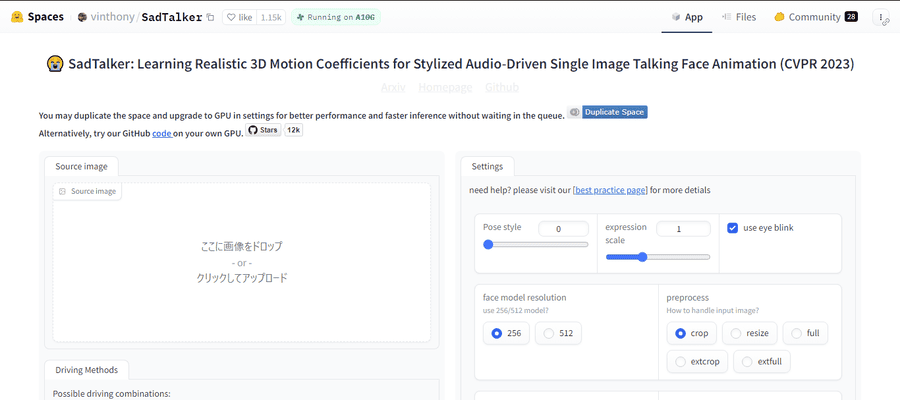Click the Community tab icon
The height and width of the screenshot is (400, 900).
click(779, 17)
